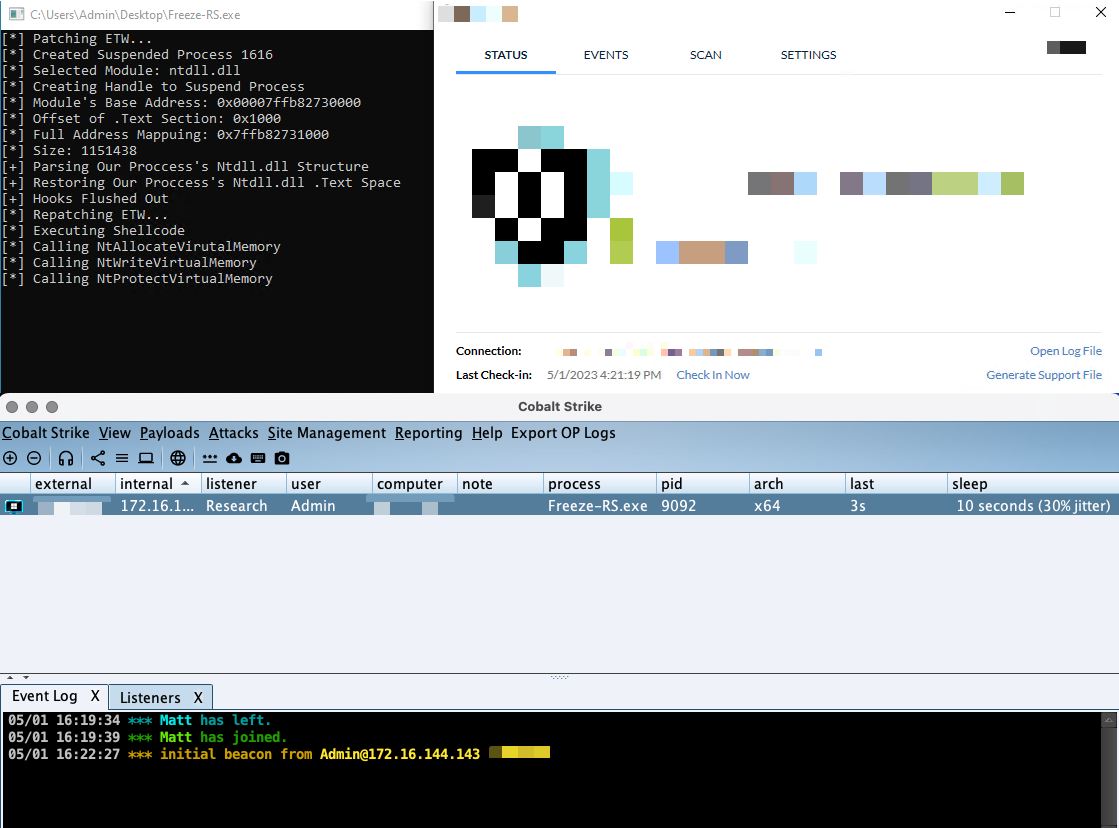Show session table list icon
Screen dimensions: 1119x828
(122, 458)
